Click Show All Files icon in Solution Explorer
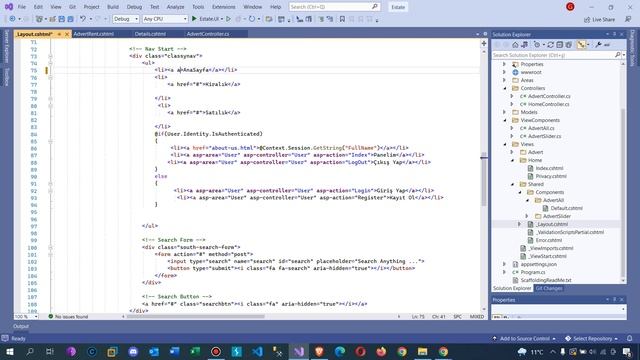 point(569,45)
